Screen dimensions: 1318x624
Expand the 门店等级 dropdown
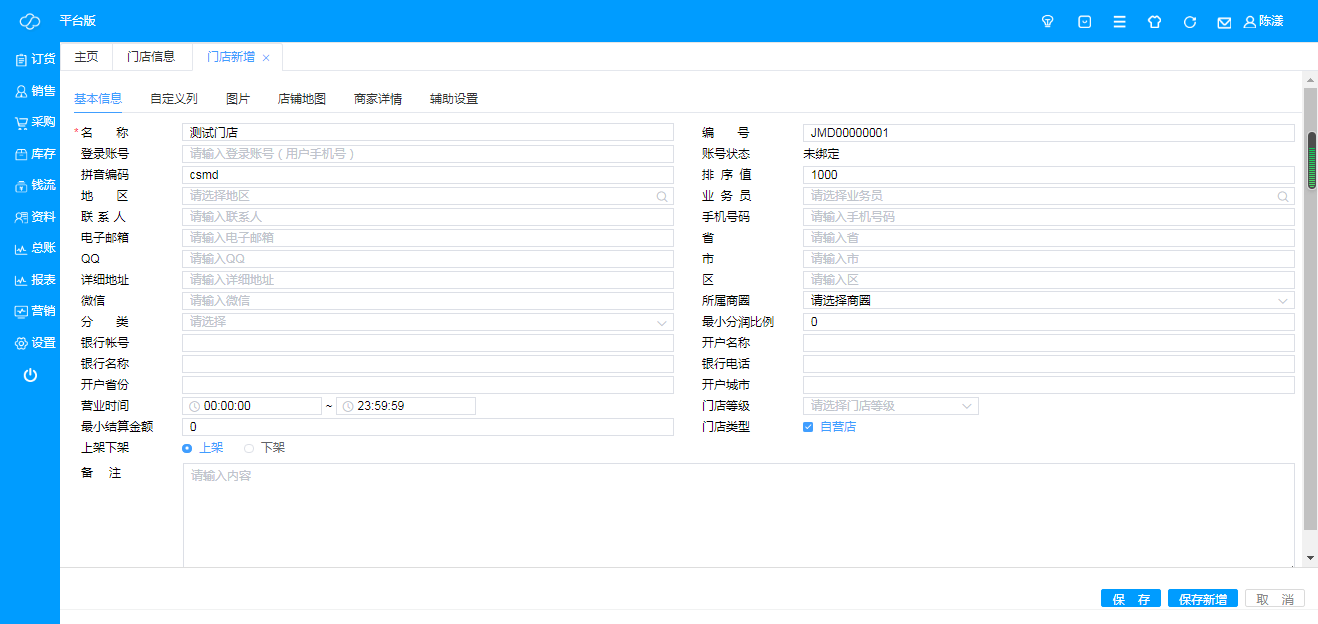click(890, 406)
